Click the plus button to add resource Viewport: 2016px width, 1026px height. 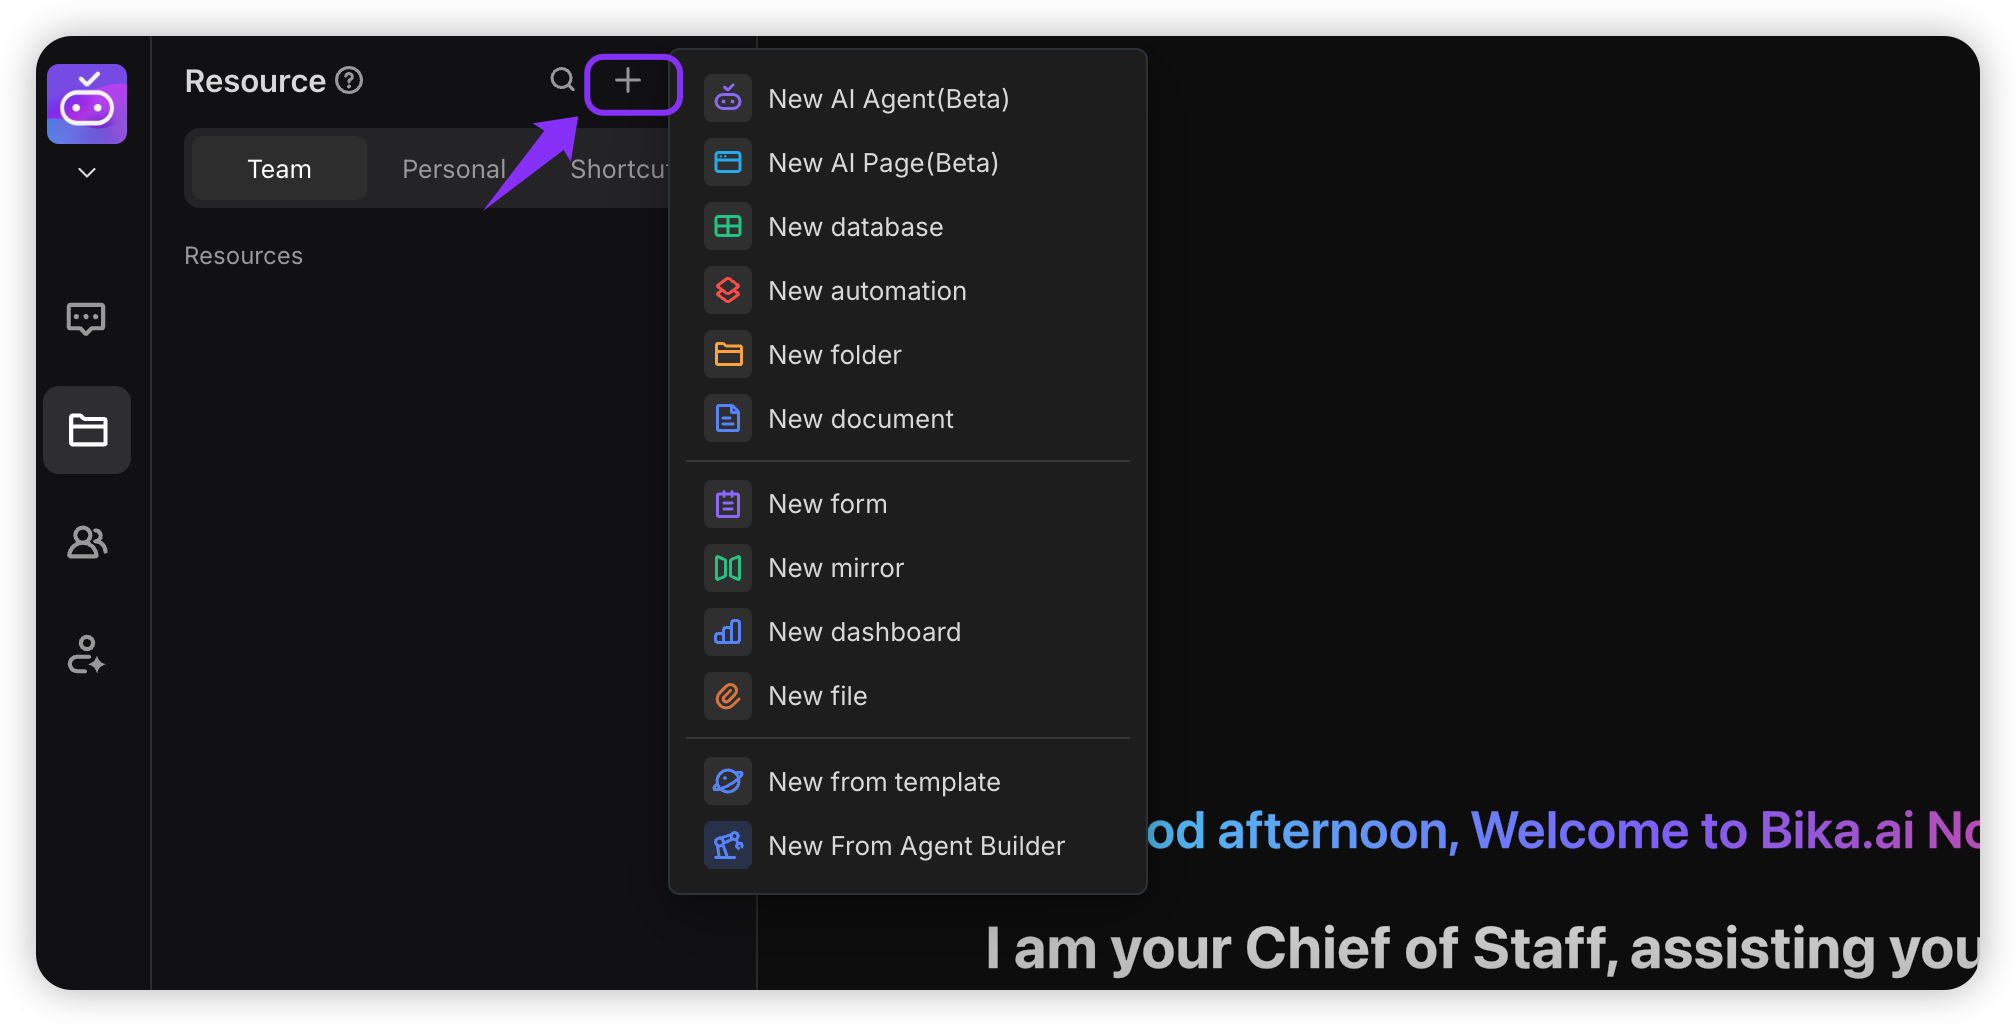[x=628, y=81]
